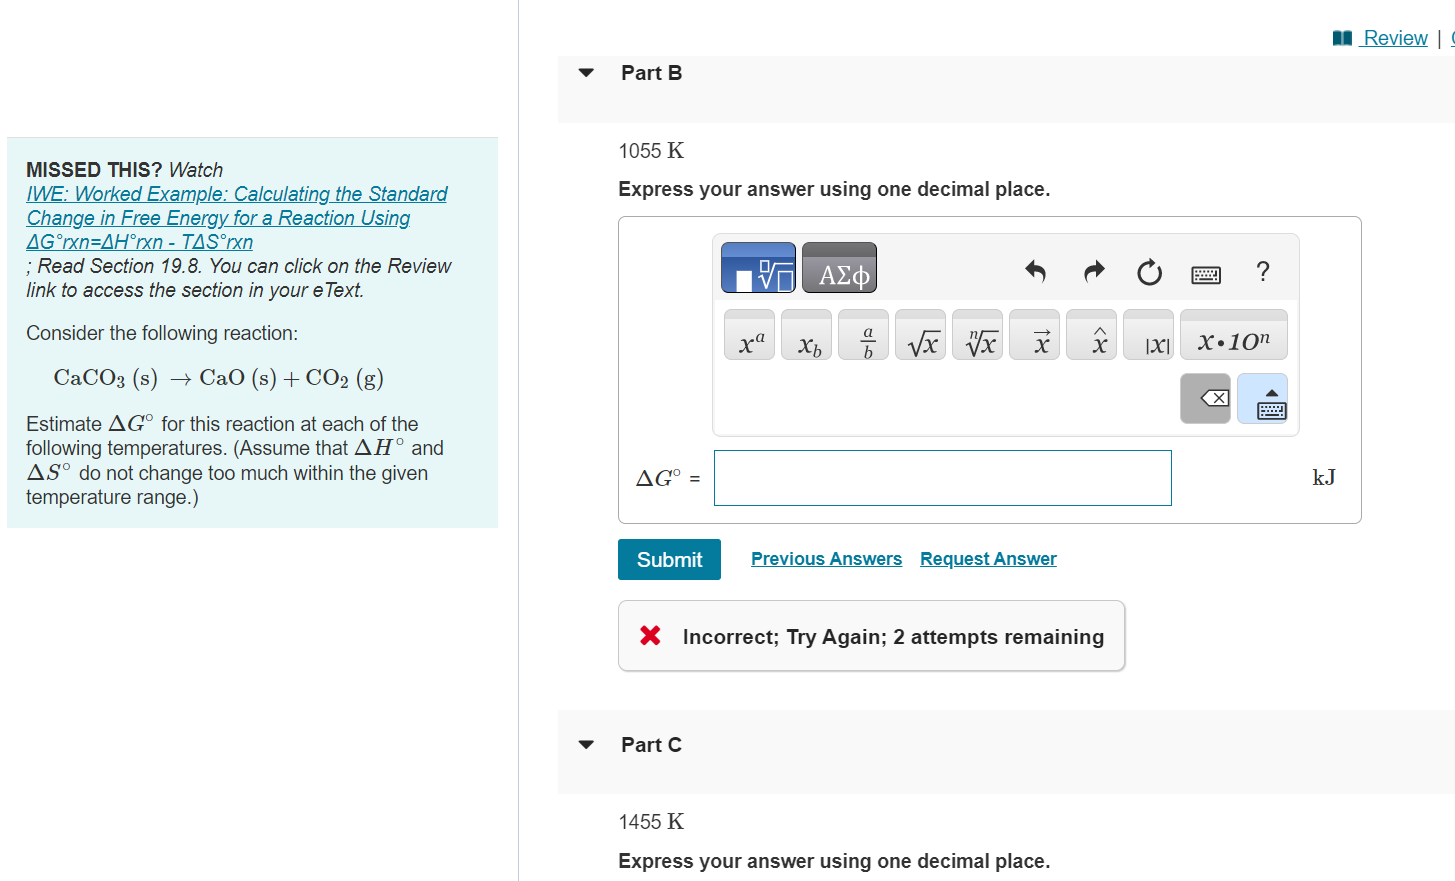Click the ΔG° answer input field
The height and width of the screenshot is (881, 1455).
click(x=943, y=478)
